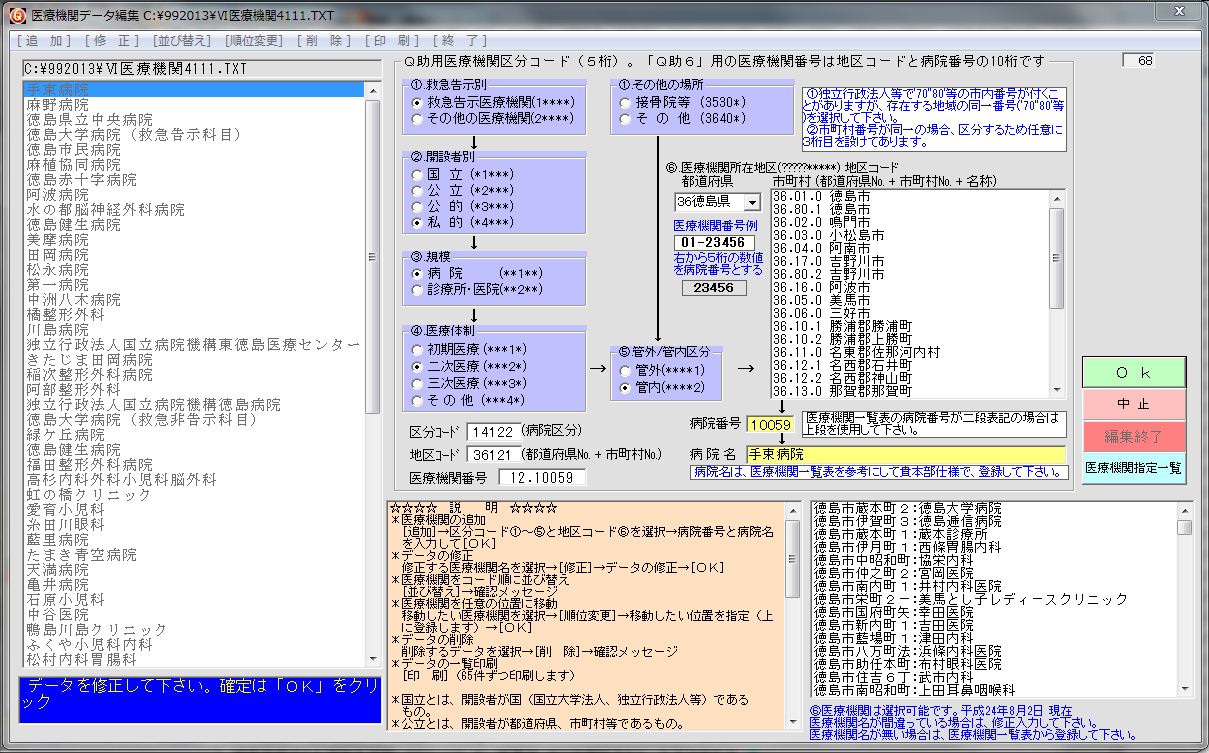
Task: Open the [追 加] menu item
Action: pos(44,41)
